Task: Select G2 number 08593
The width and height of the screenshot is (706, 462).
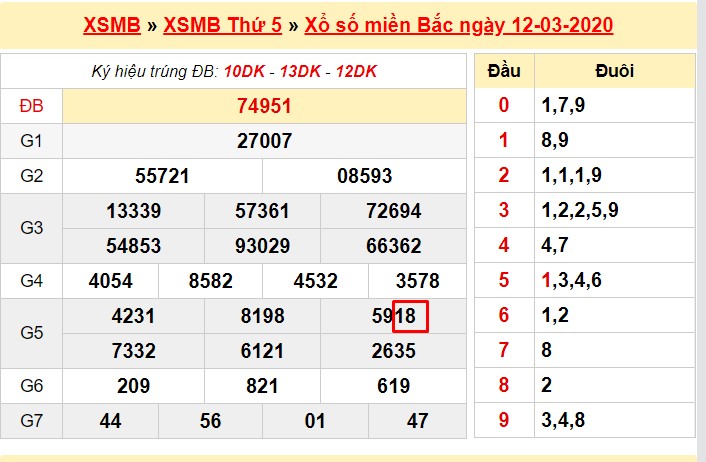Action: coord(365,176)
